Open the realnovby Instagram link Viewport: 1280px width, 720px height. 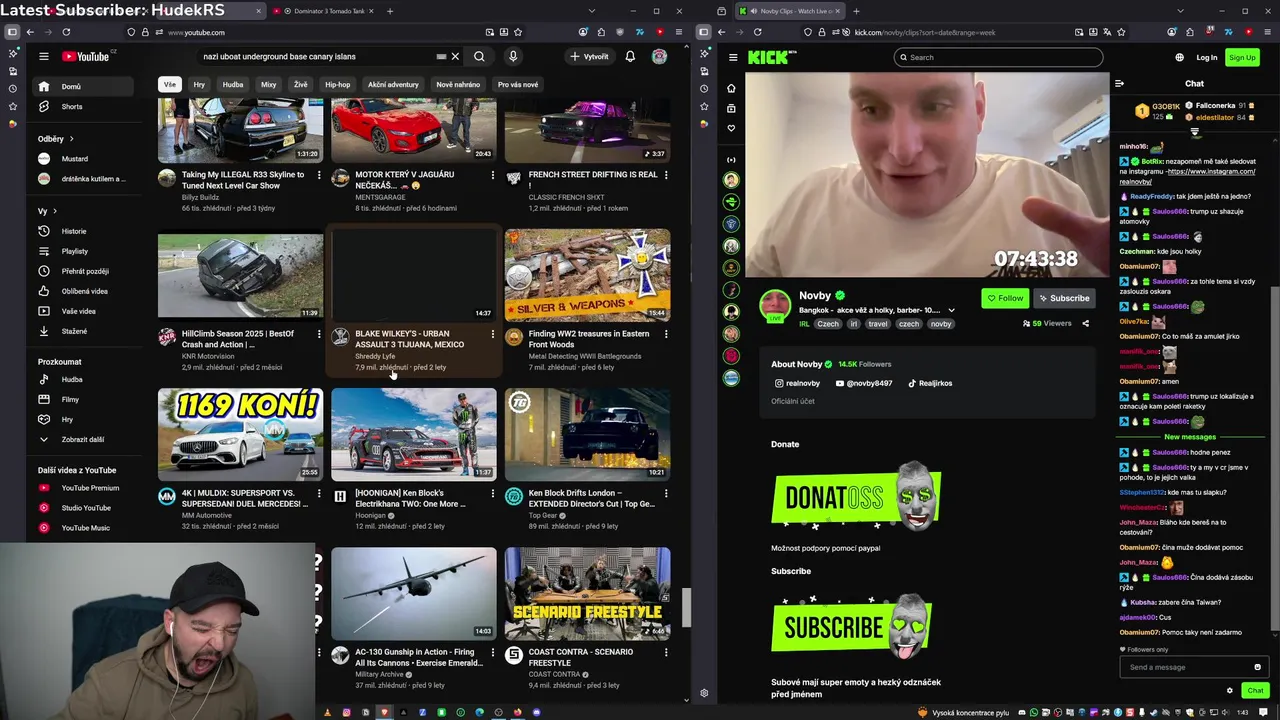(797, 383)
